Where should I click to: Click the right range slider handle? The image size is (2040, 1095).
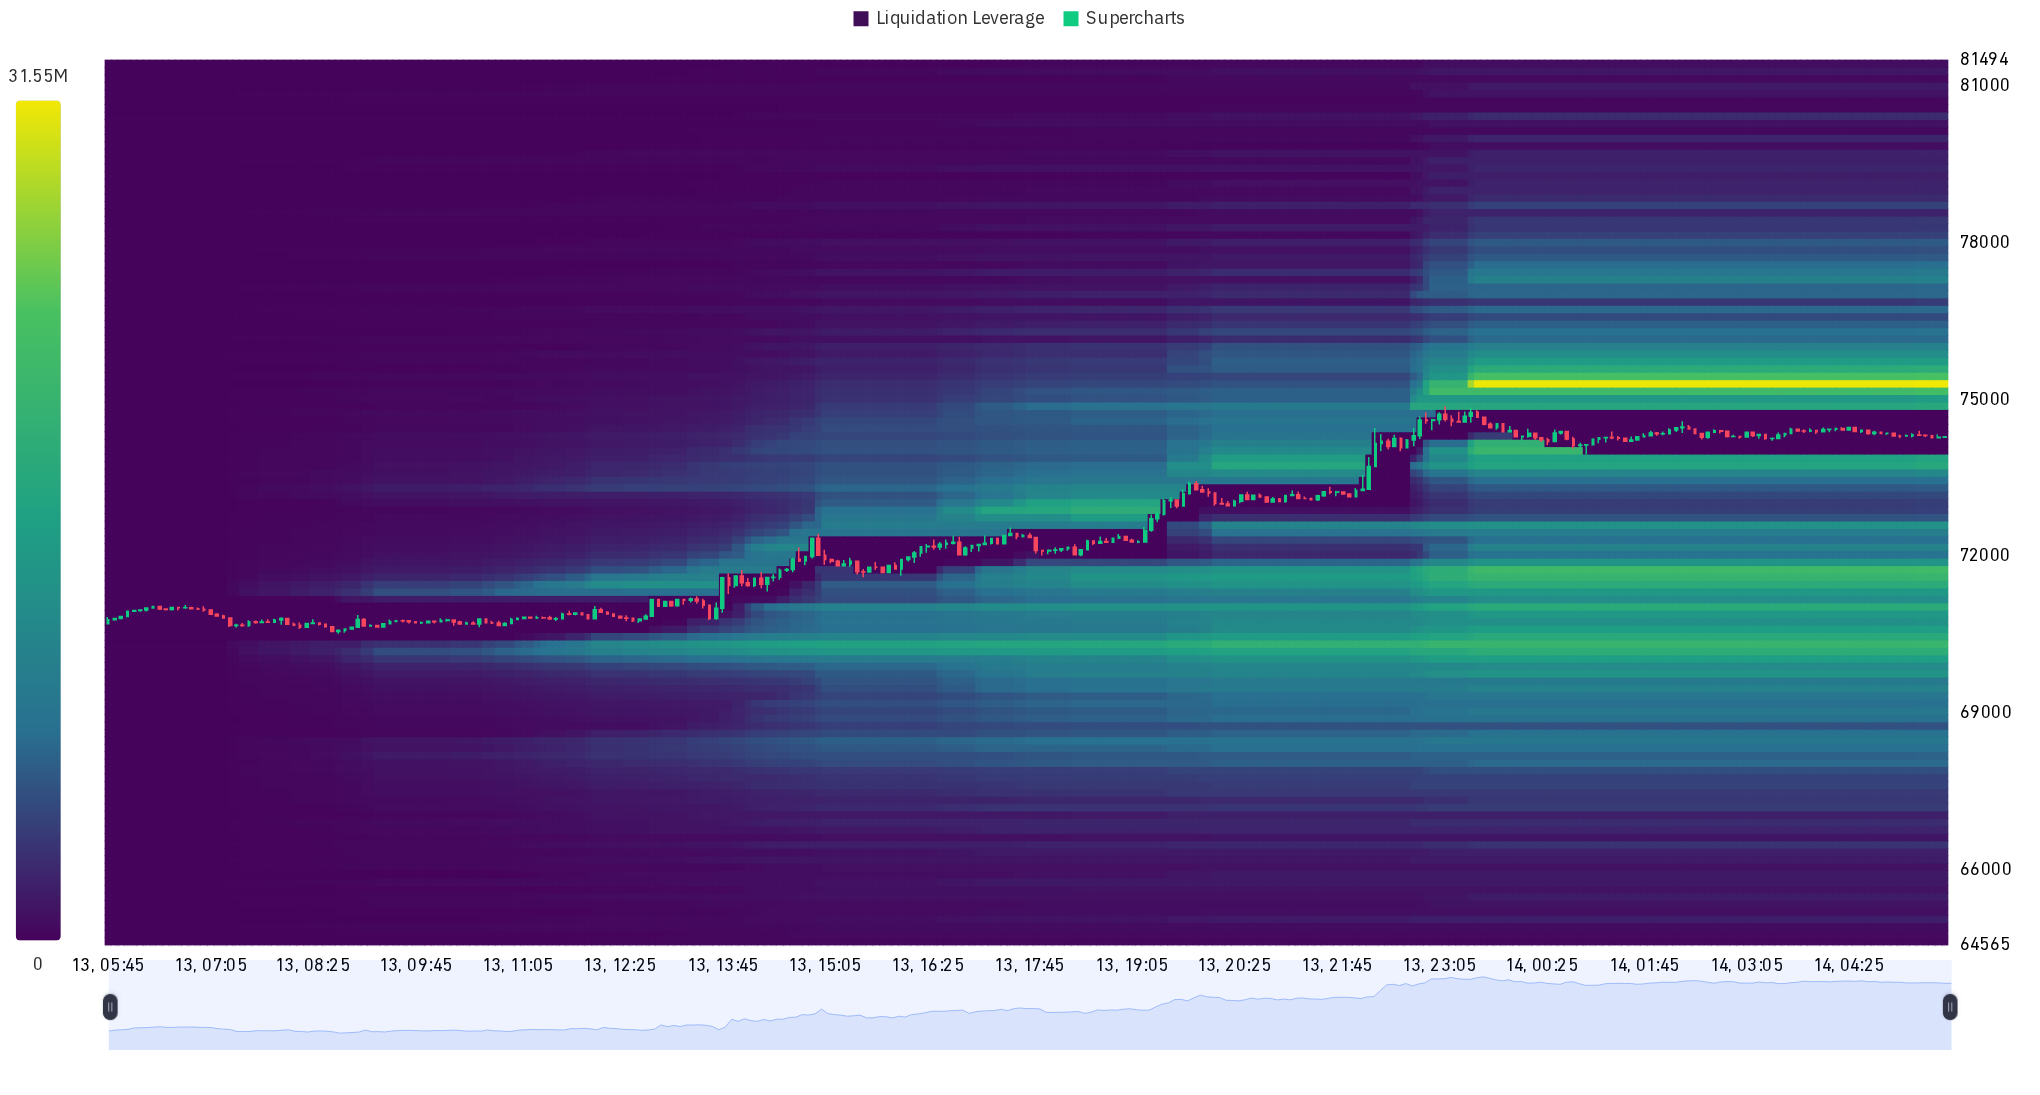coord(1952,1008)
